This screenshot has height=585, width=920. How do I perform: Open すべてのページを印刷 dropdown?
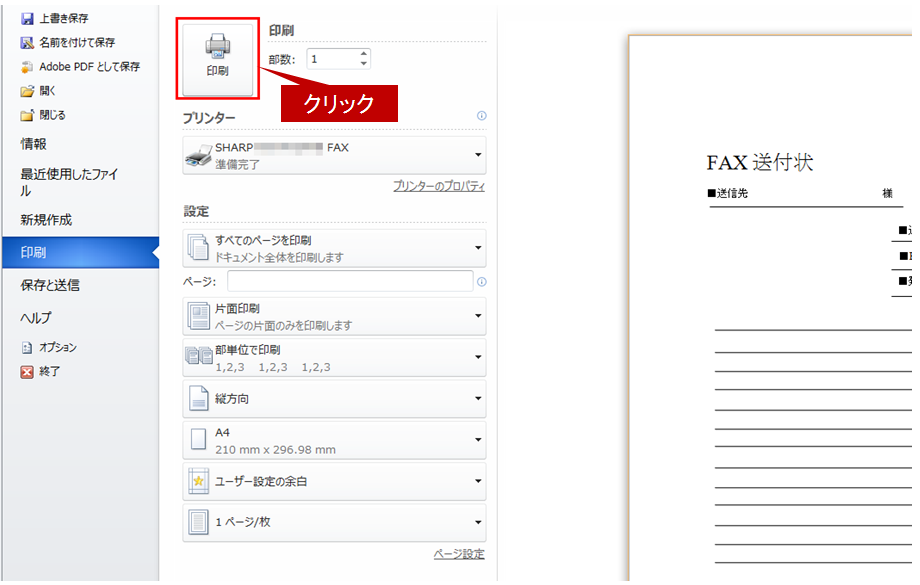pos(334,249)
